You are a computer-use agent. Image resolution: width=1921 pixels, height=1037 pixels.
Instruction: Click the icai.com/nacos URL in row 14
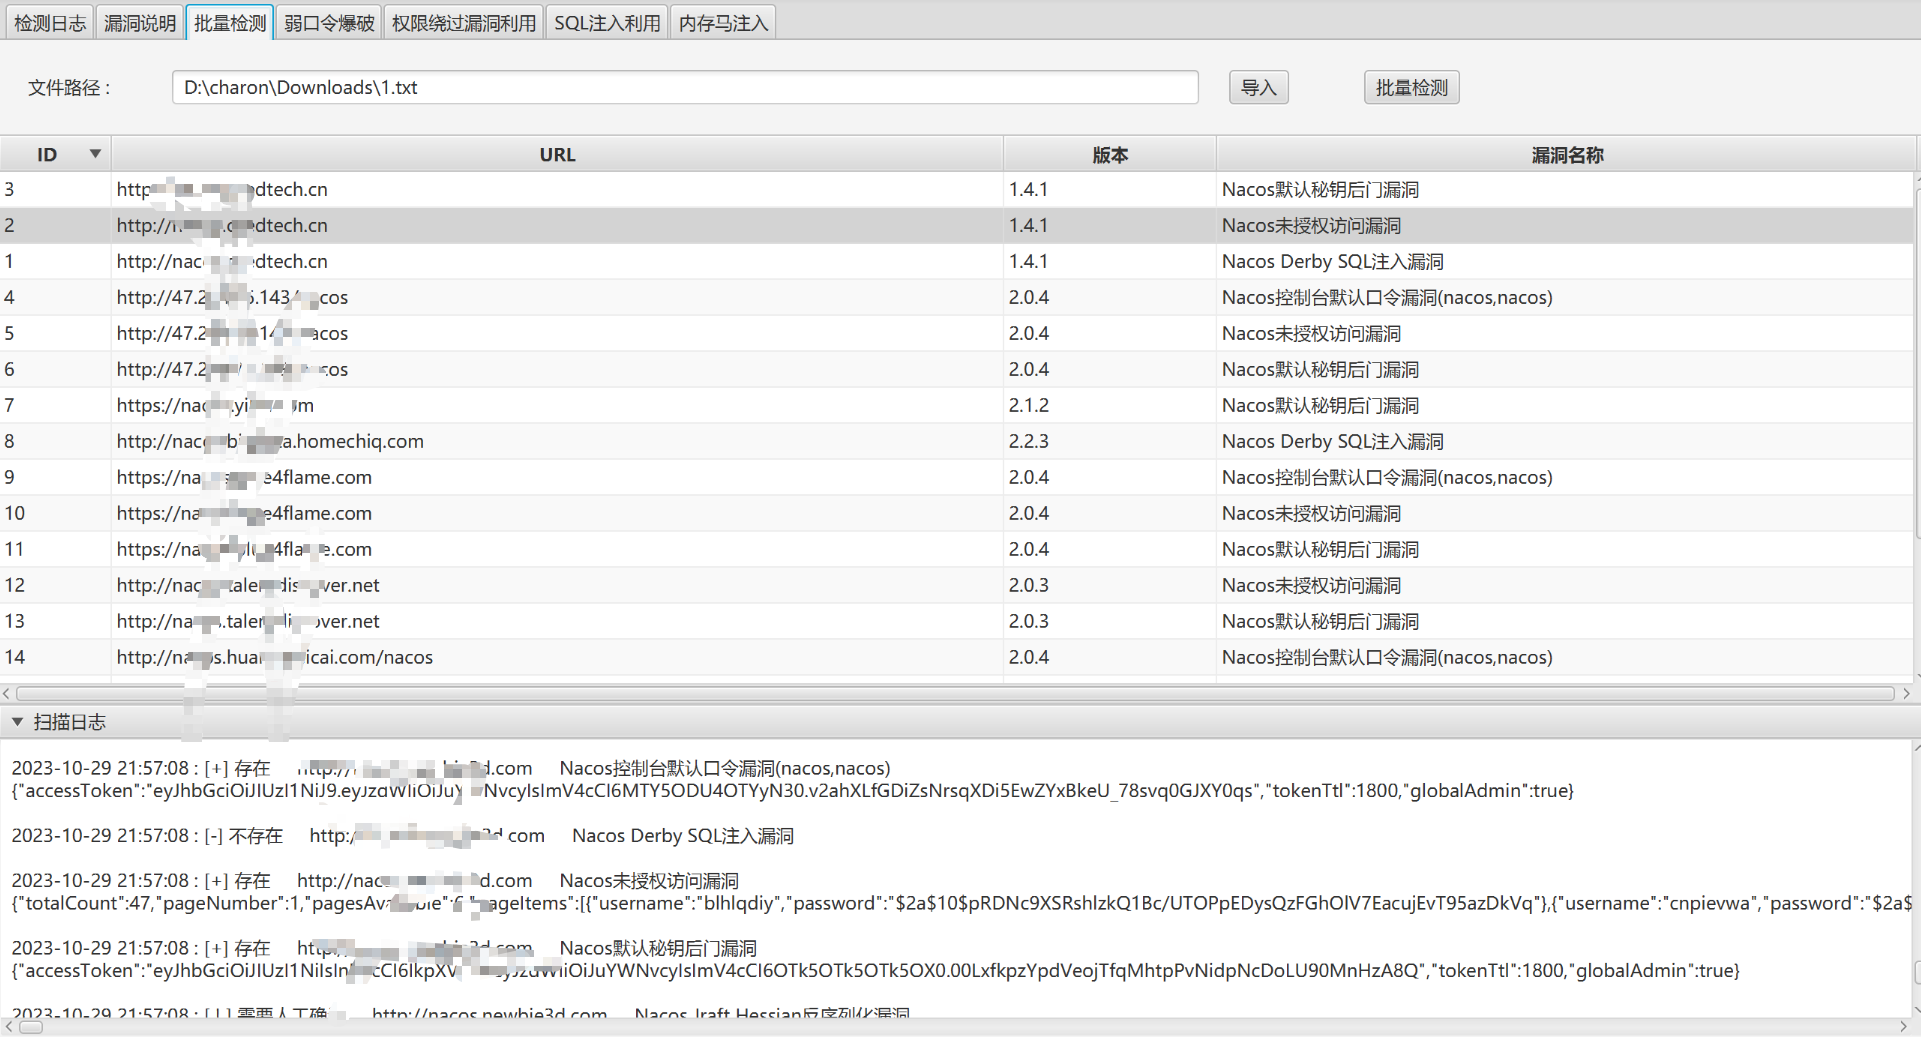(275, 657)
